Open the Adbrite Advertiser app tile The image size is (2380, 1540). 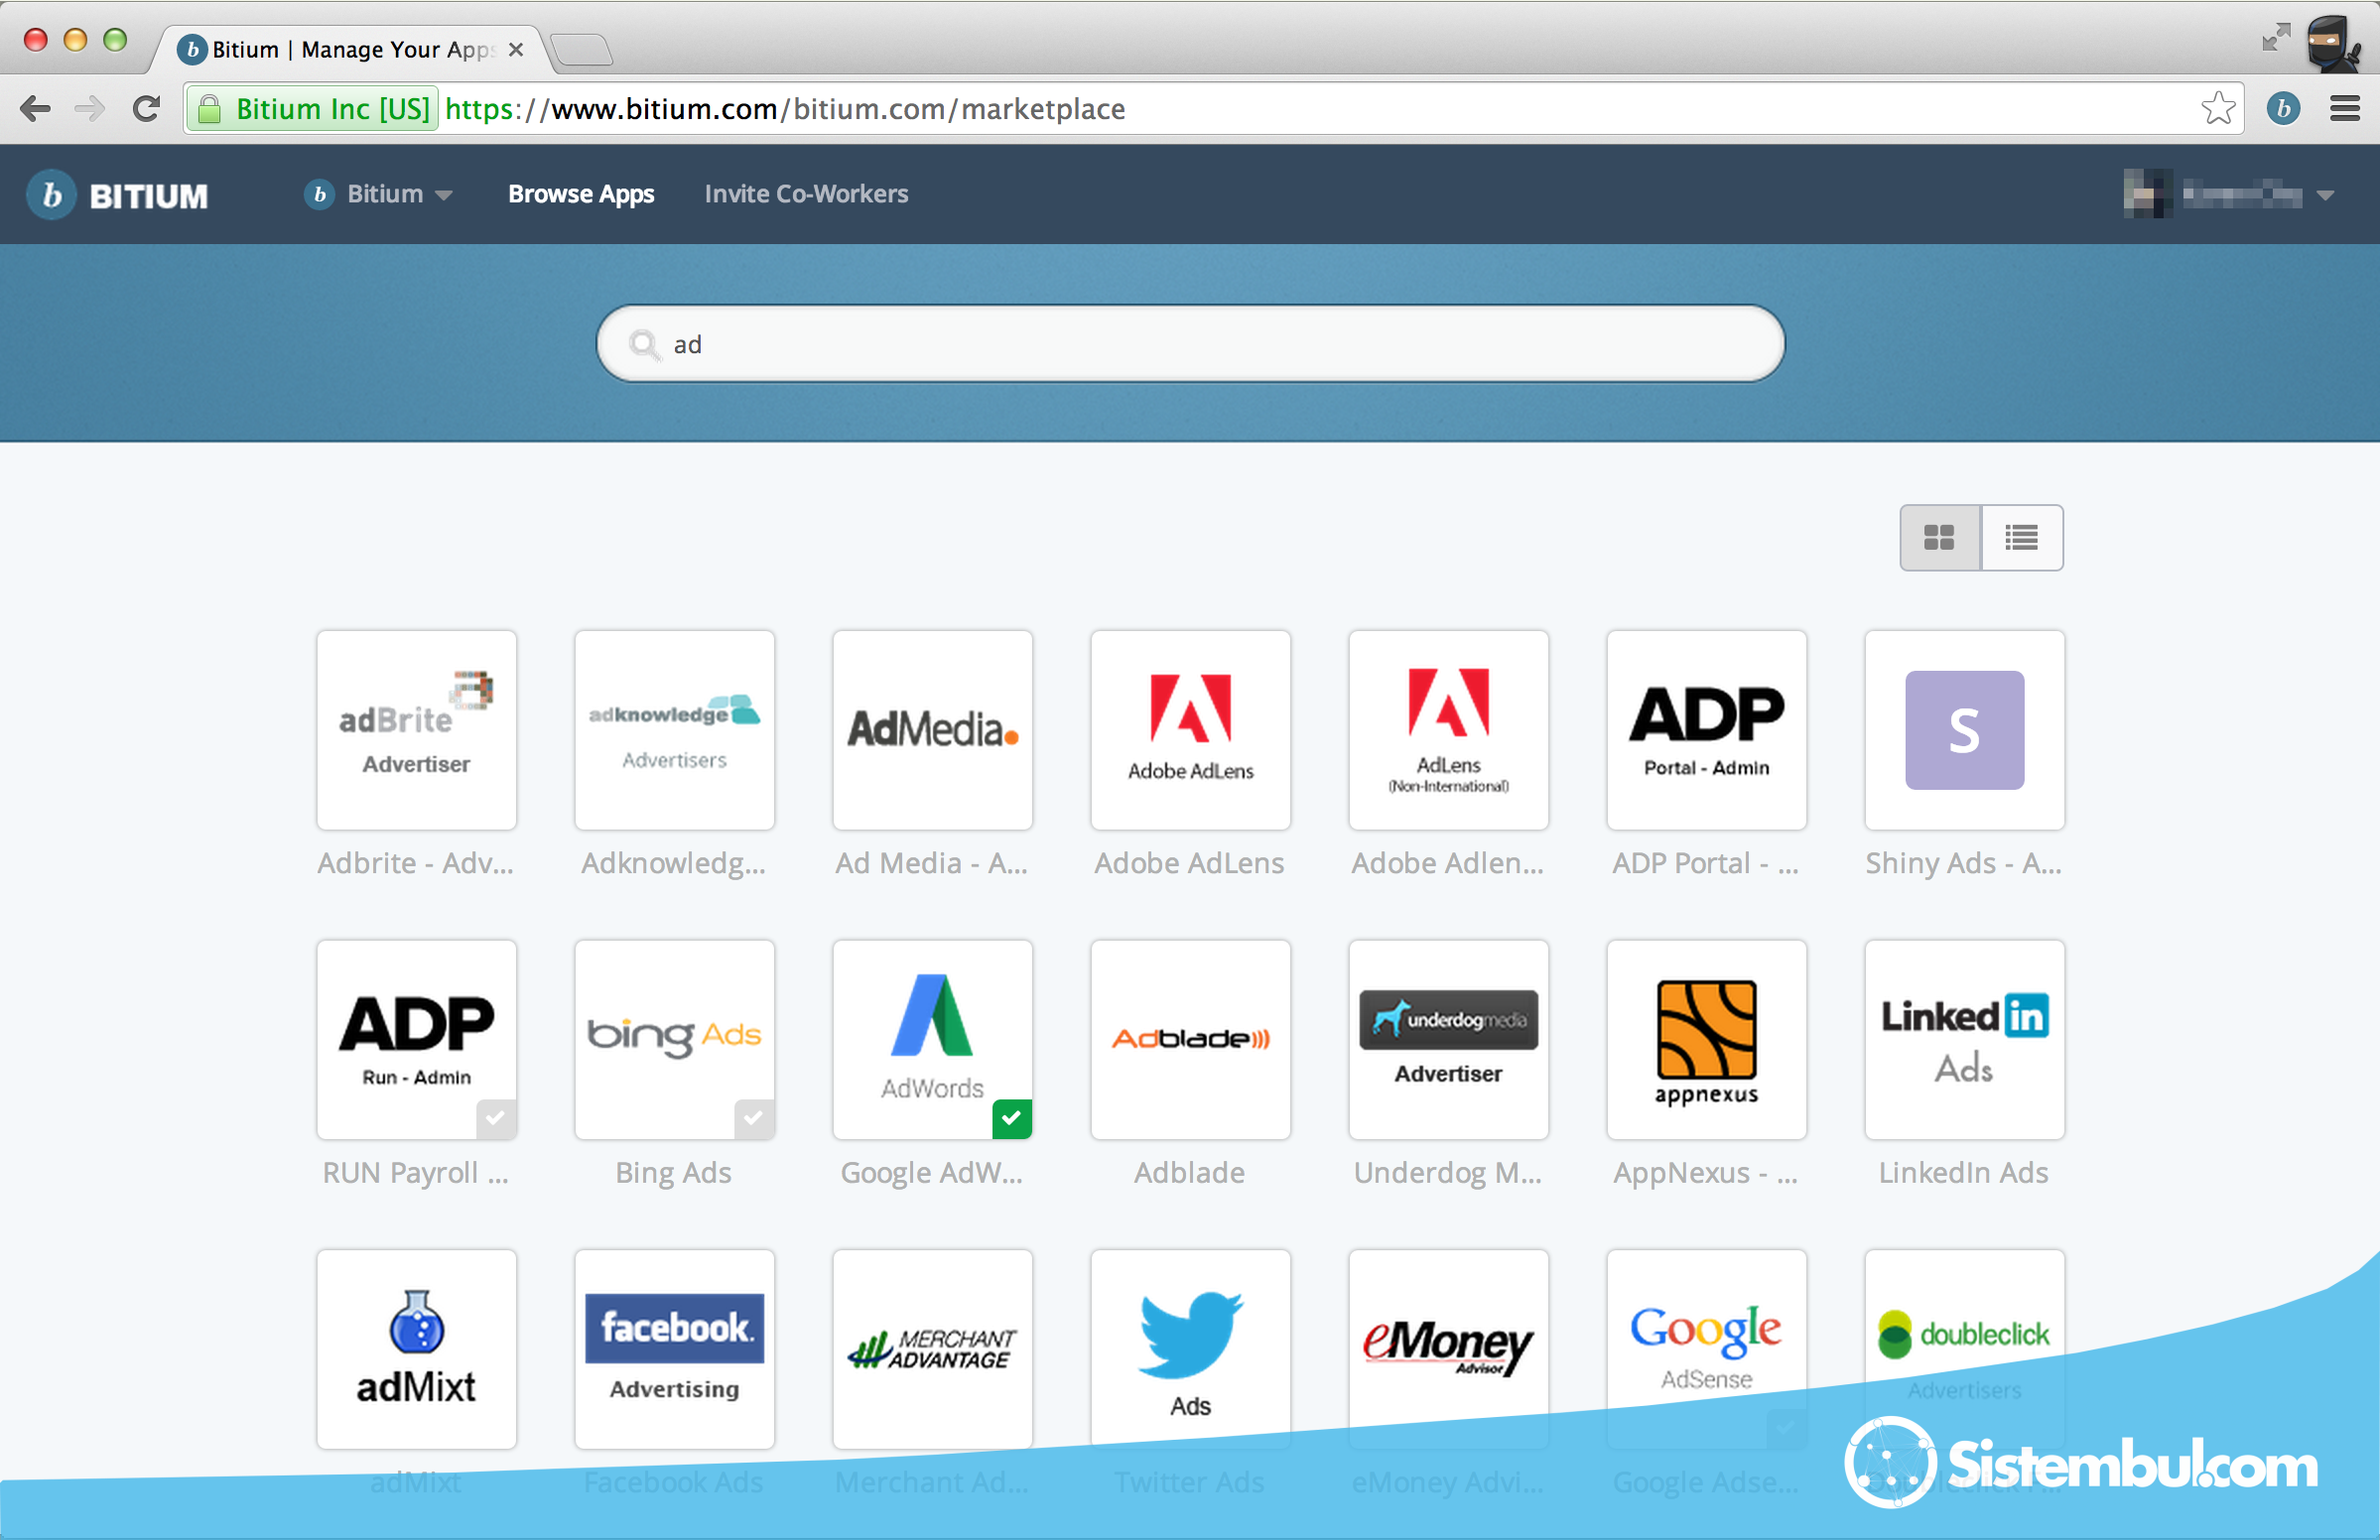coord(416,730)
